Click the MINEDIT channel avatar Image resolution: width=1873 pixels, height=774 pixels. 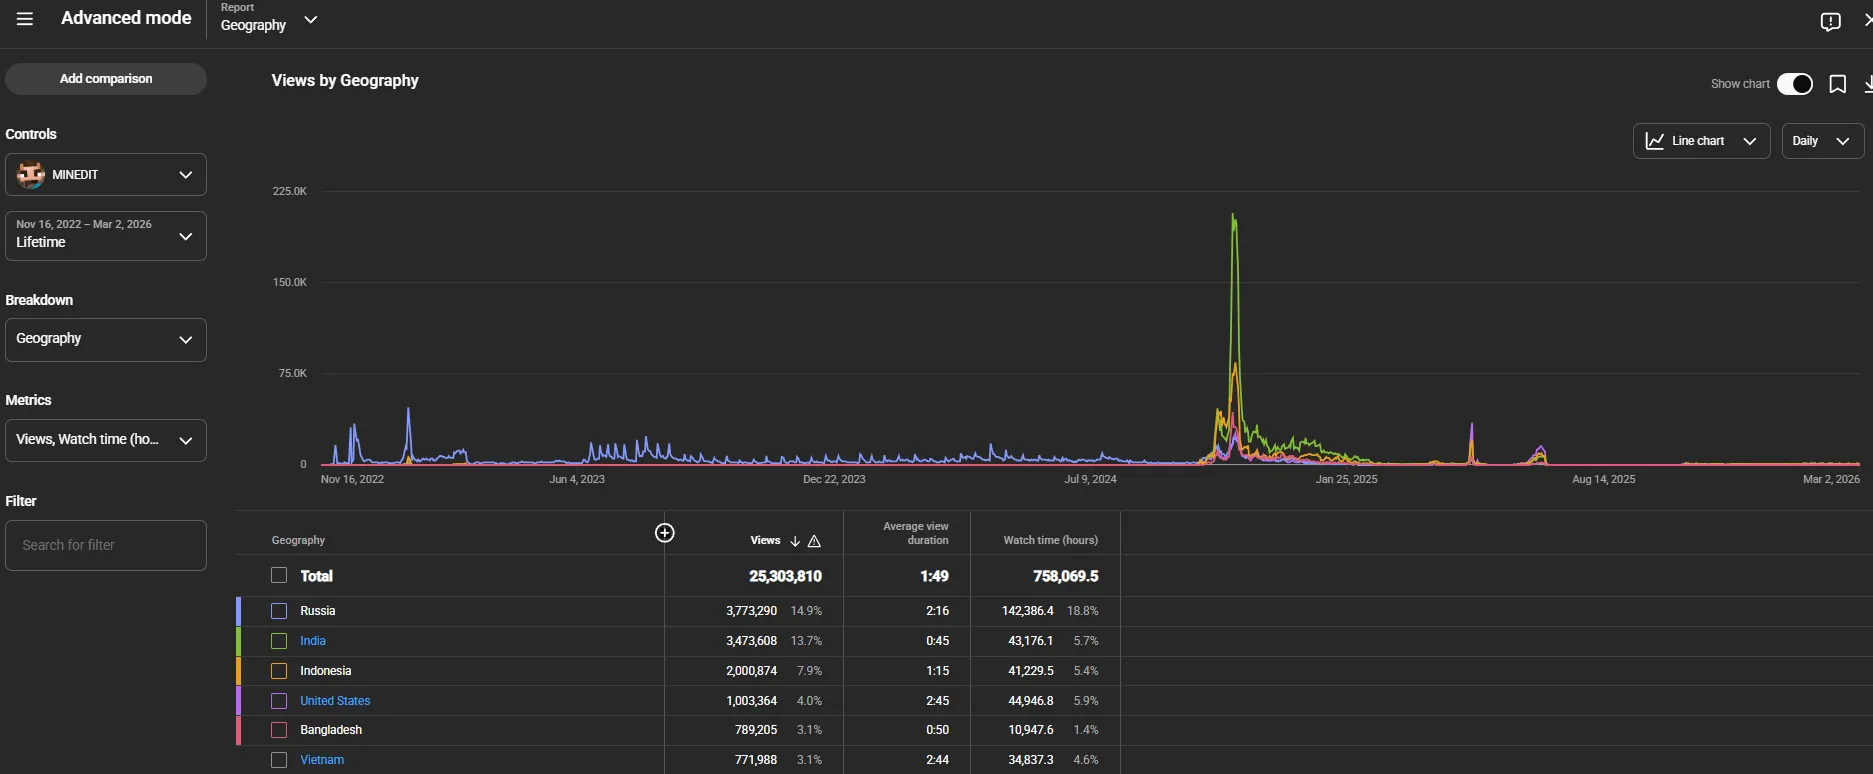tap(31, 175)
